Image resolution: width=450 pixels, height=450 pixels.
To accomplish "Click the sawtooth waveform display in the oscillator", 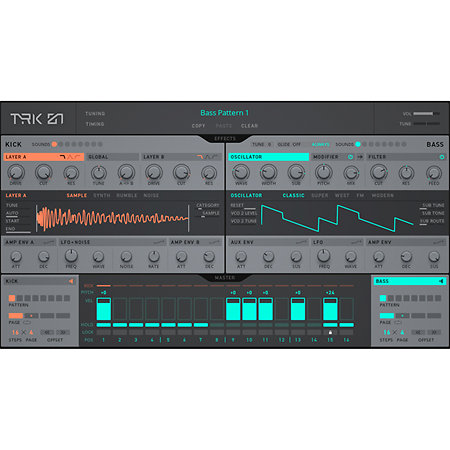I will point(337,218).
